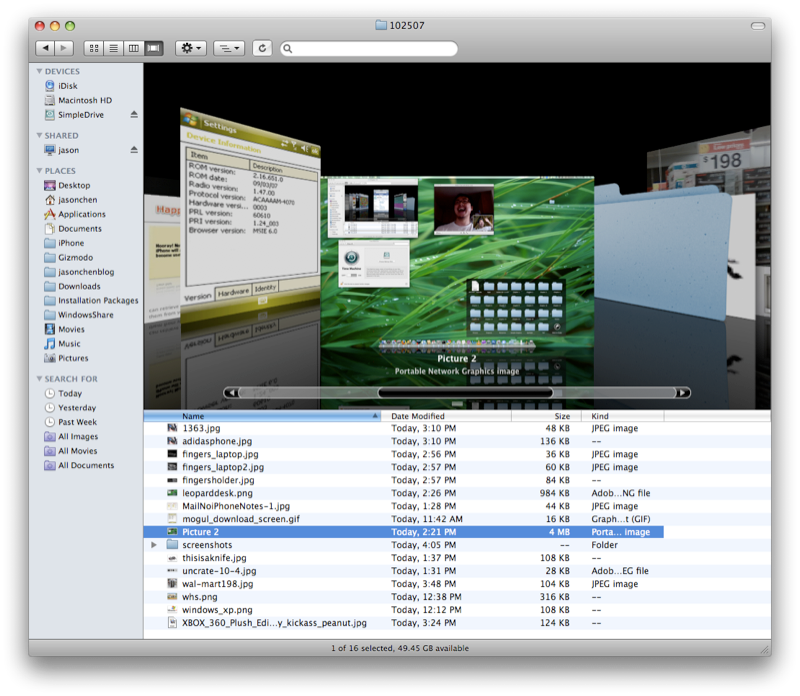Screen dimensions: 800x696
Task: Switch to list view
Action: (114, 48)
